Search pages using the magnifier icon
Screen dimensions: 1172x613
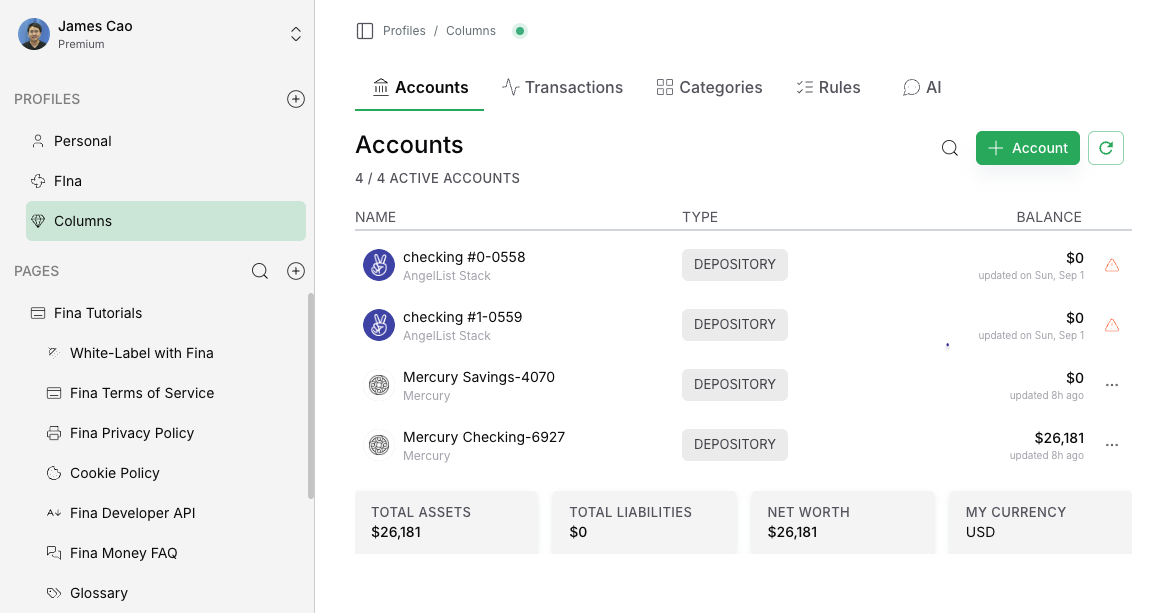260,271
